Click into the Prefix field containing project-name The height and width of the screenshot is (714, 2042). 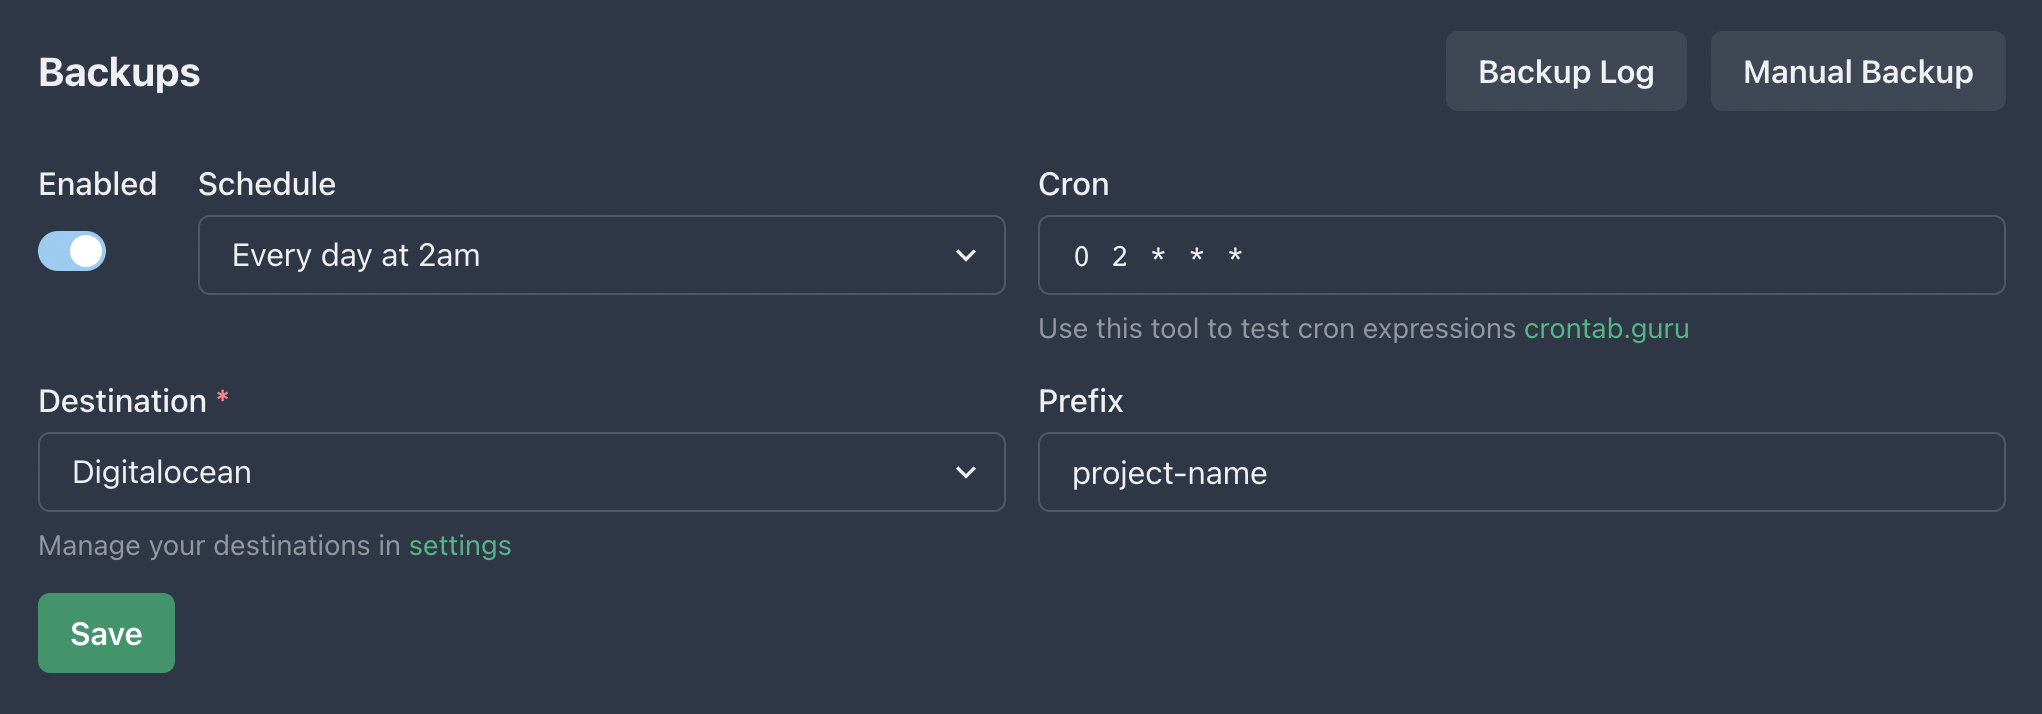click(1520, 472)
